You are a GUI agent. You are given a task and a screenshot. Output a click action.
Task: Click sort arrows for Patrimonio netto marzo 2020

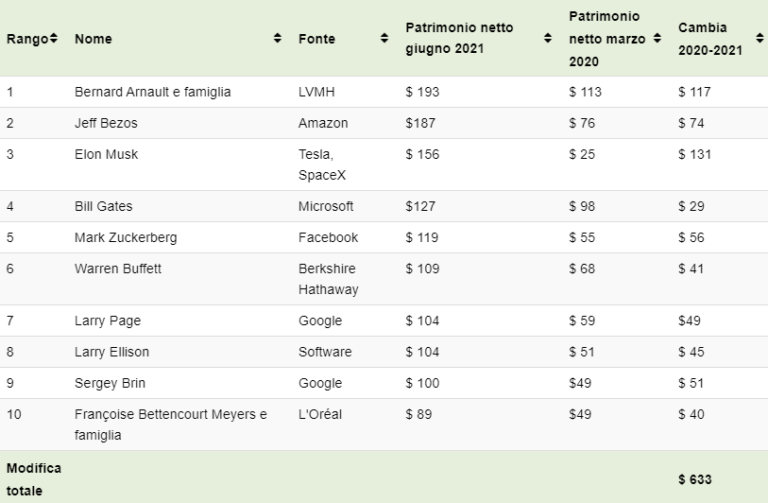(657, 38)
